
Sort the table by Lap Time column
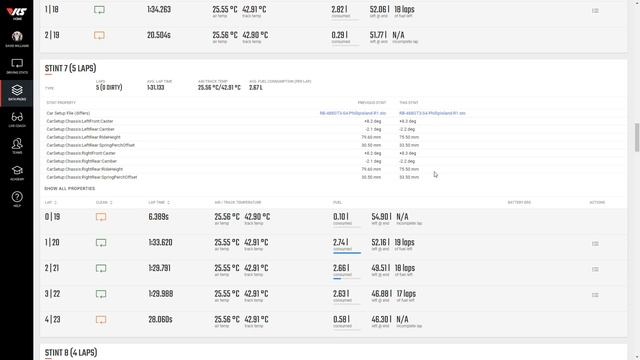pos(159,202)
